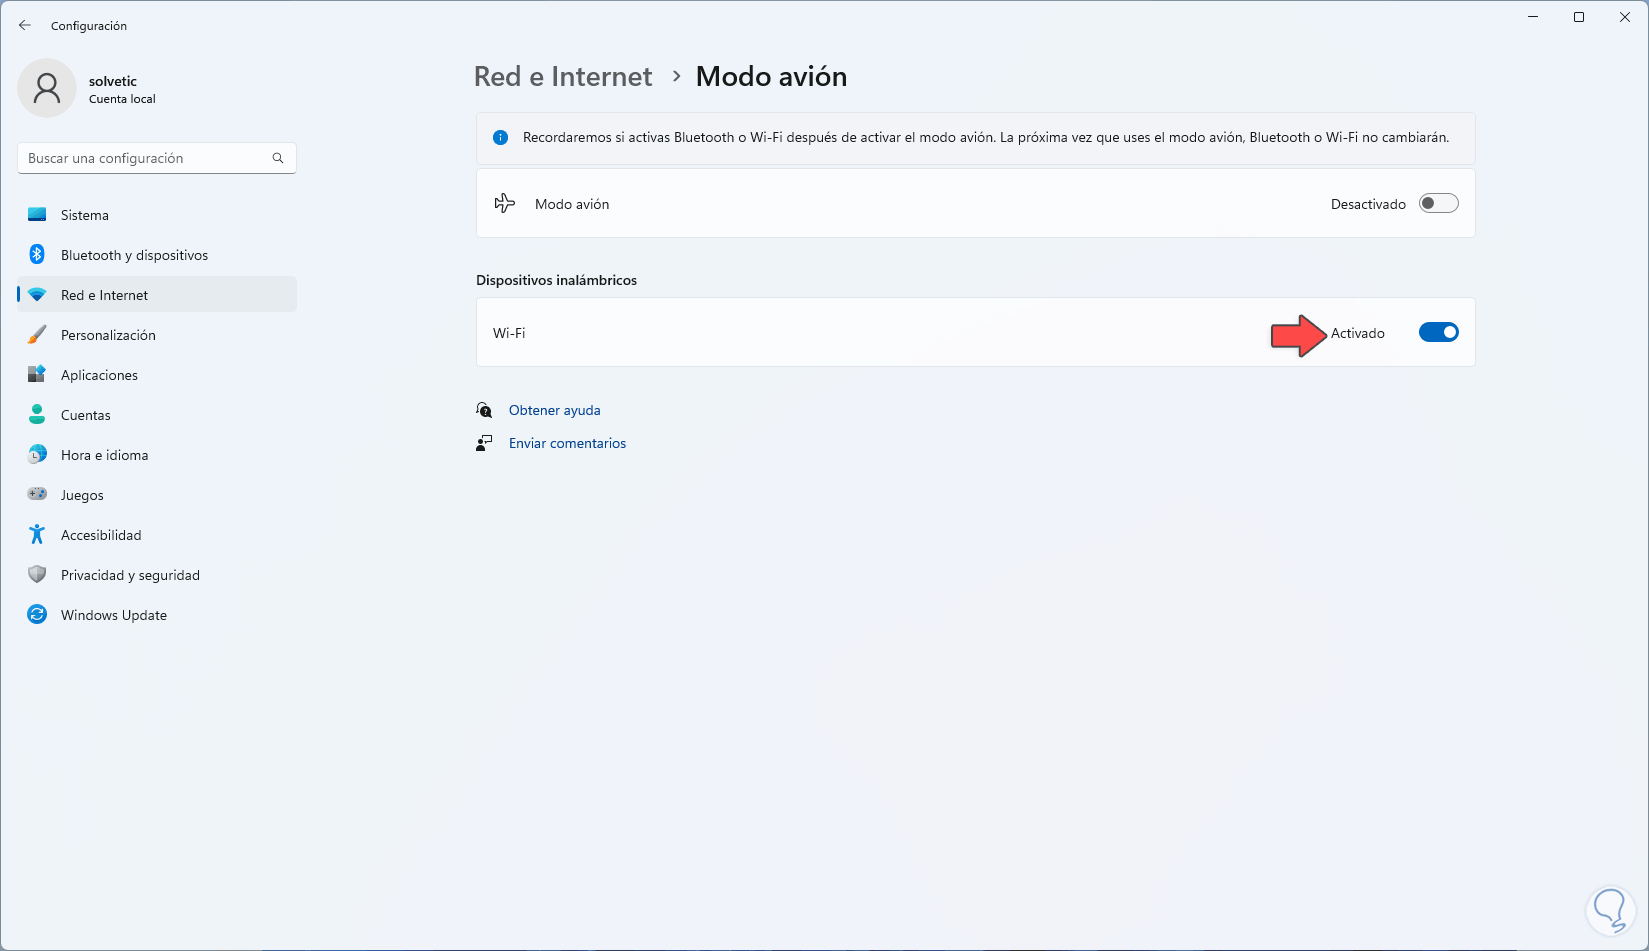Click the Juegos controller icon
This screenshot has height=951, width=1649.
[x=37, y=495]
